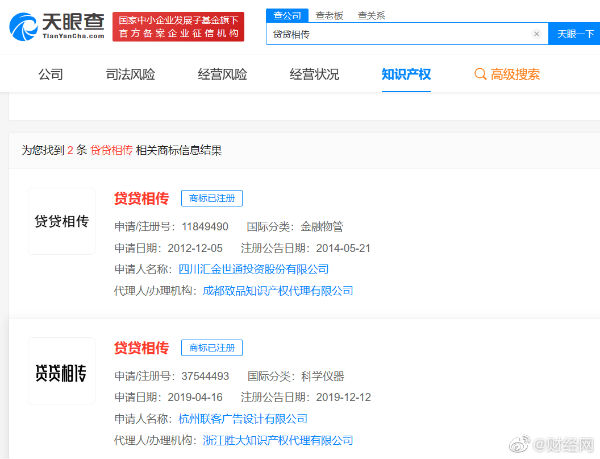Image resolution: width=600 pixels, height=459 pixels.
Task: Open agent 成都致品知识产权代理有限公司
Action: [278, 291]
